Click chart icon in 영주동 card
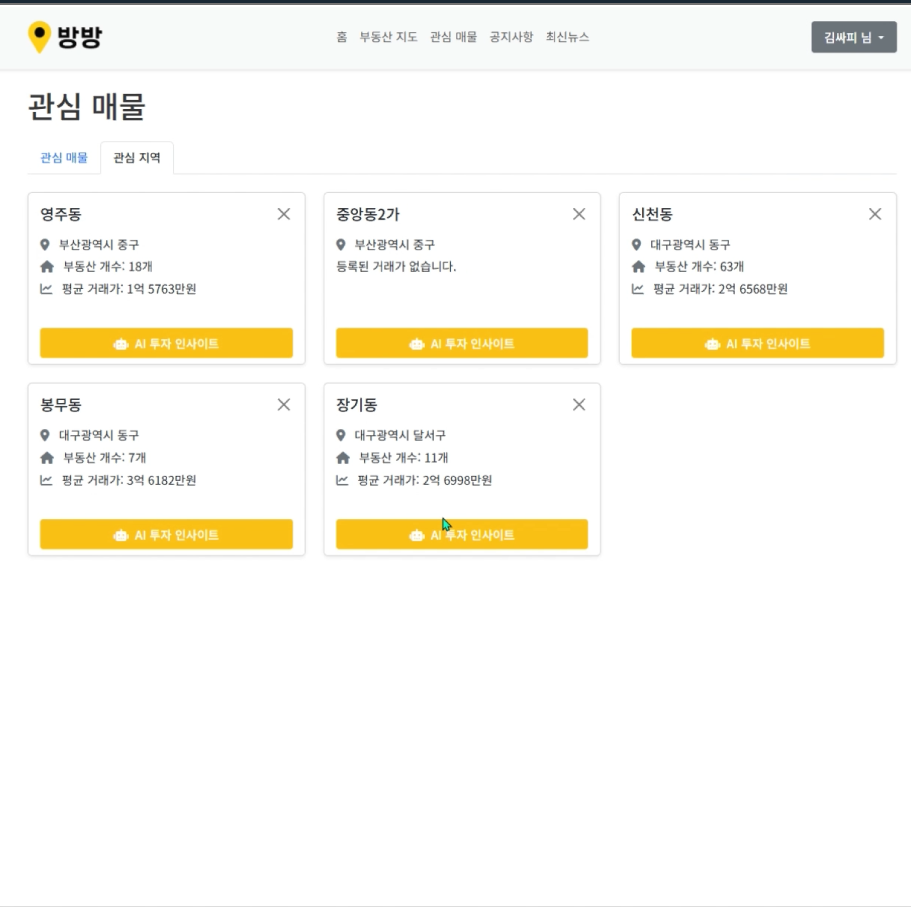This screenshot has width=911, height=907. [46, 289]
